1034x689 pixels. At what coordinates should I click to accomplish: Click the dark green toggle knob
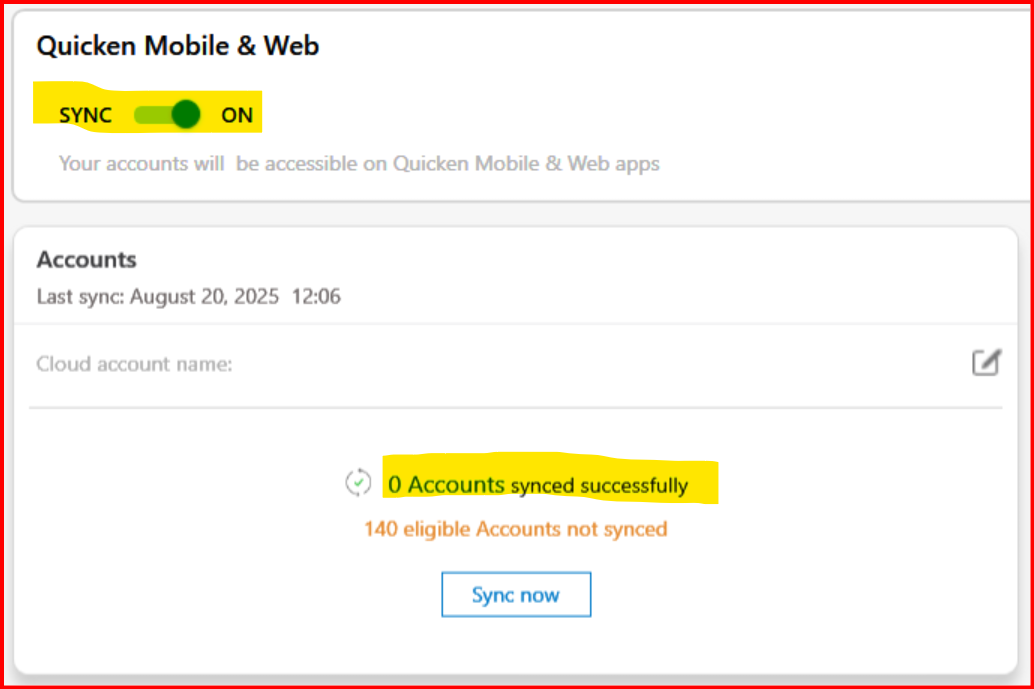click(186, 115)
